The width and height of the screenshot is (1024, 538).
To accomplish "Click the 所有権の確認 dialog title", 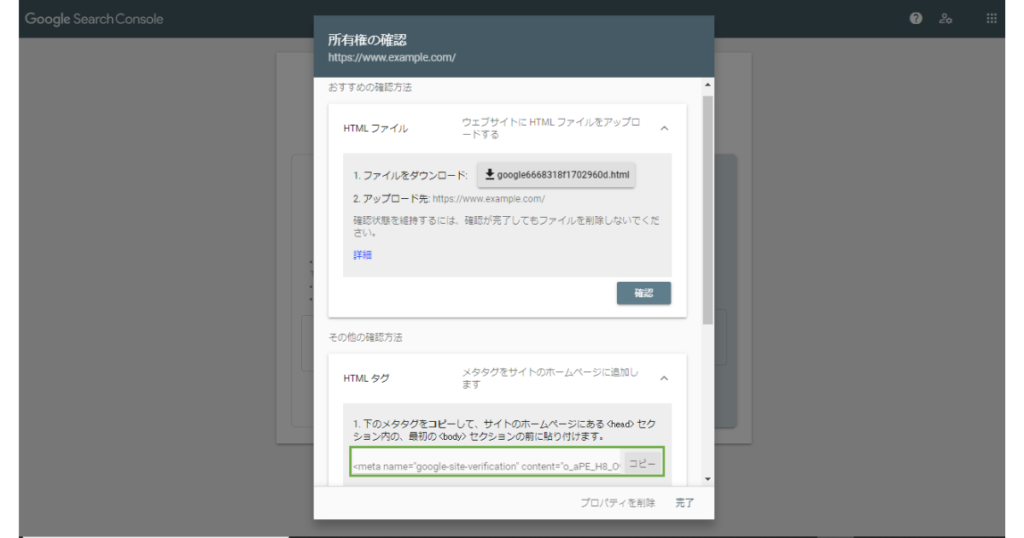I will pyautogui.click(x=367, y=40).
